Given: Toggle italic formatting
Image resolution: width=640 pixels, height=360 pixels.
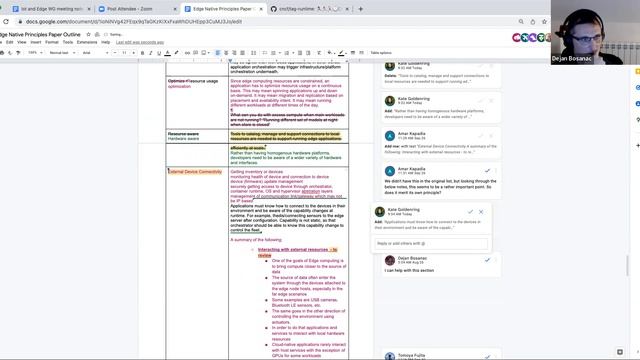Looking at the screenshot, I should (151, 53).
